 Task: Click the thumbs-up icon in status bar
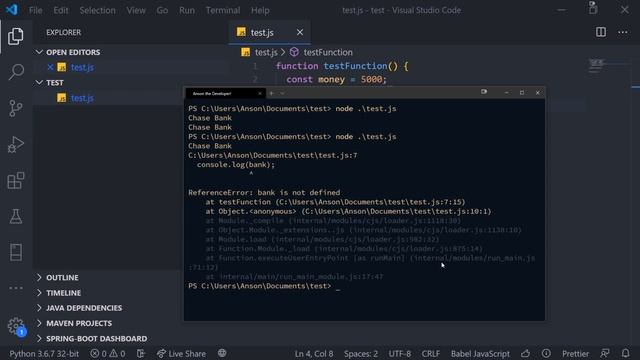[526, 353]
